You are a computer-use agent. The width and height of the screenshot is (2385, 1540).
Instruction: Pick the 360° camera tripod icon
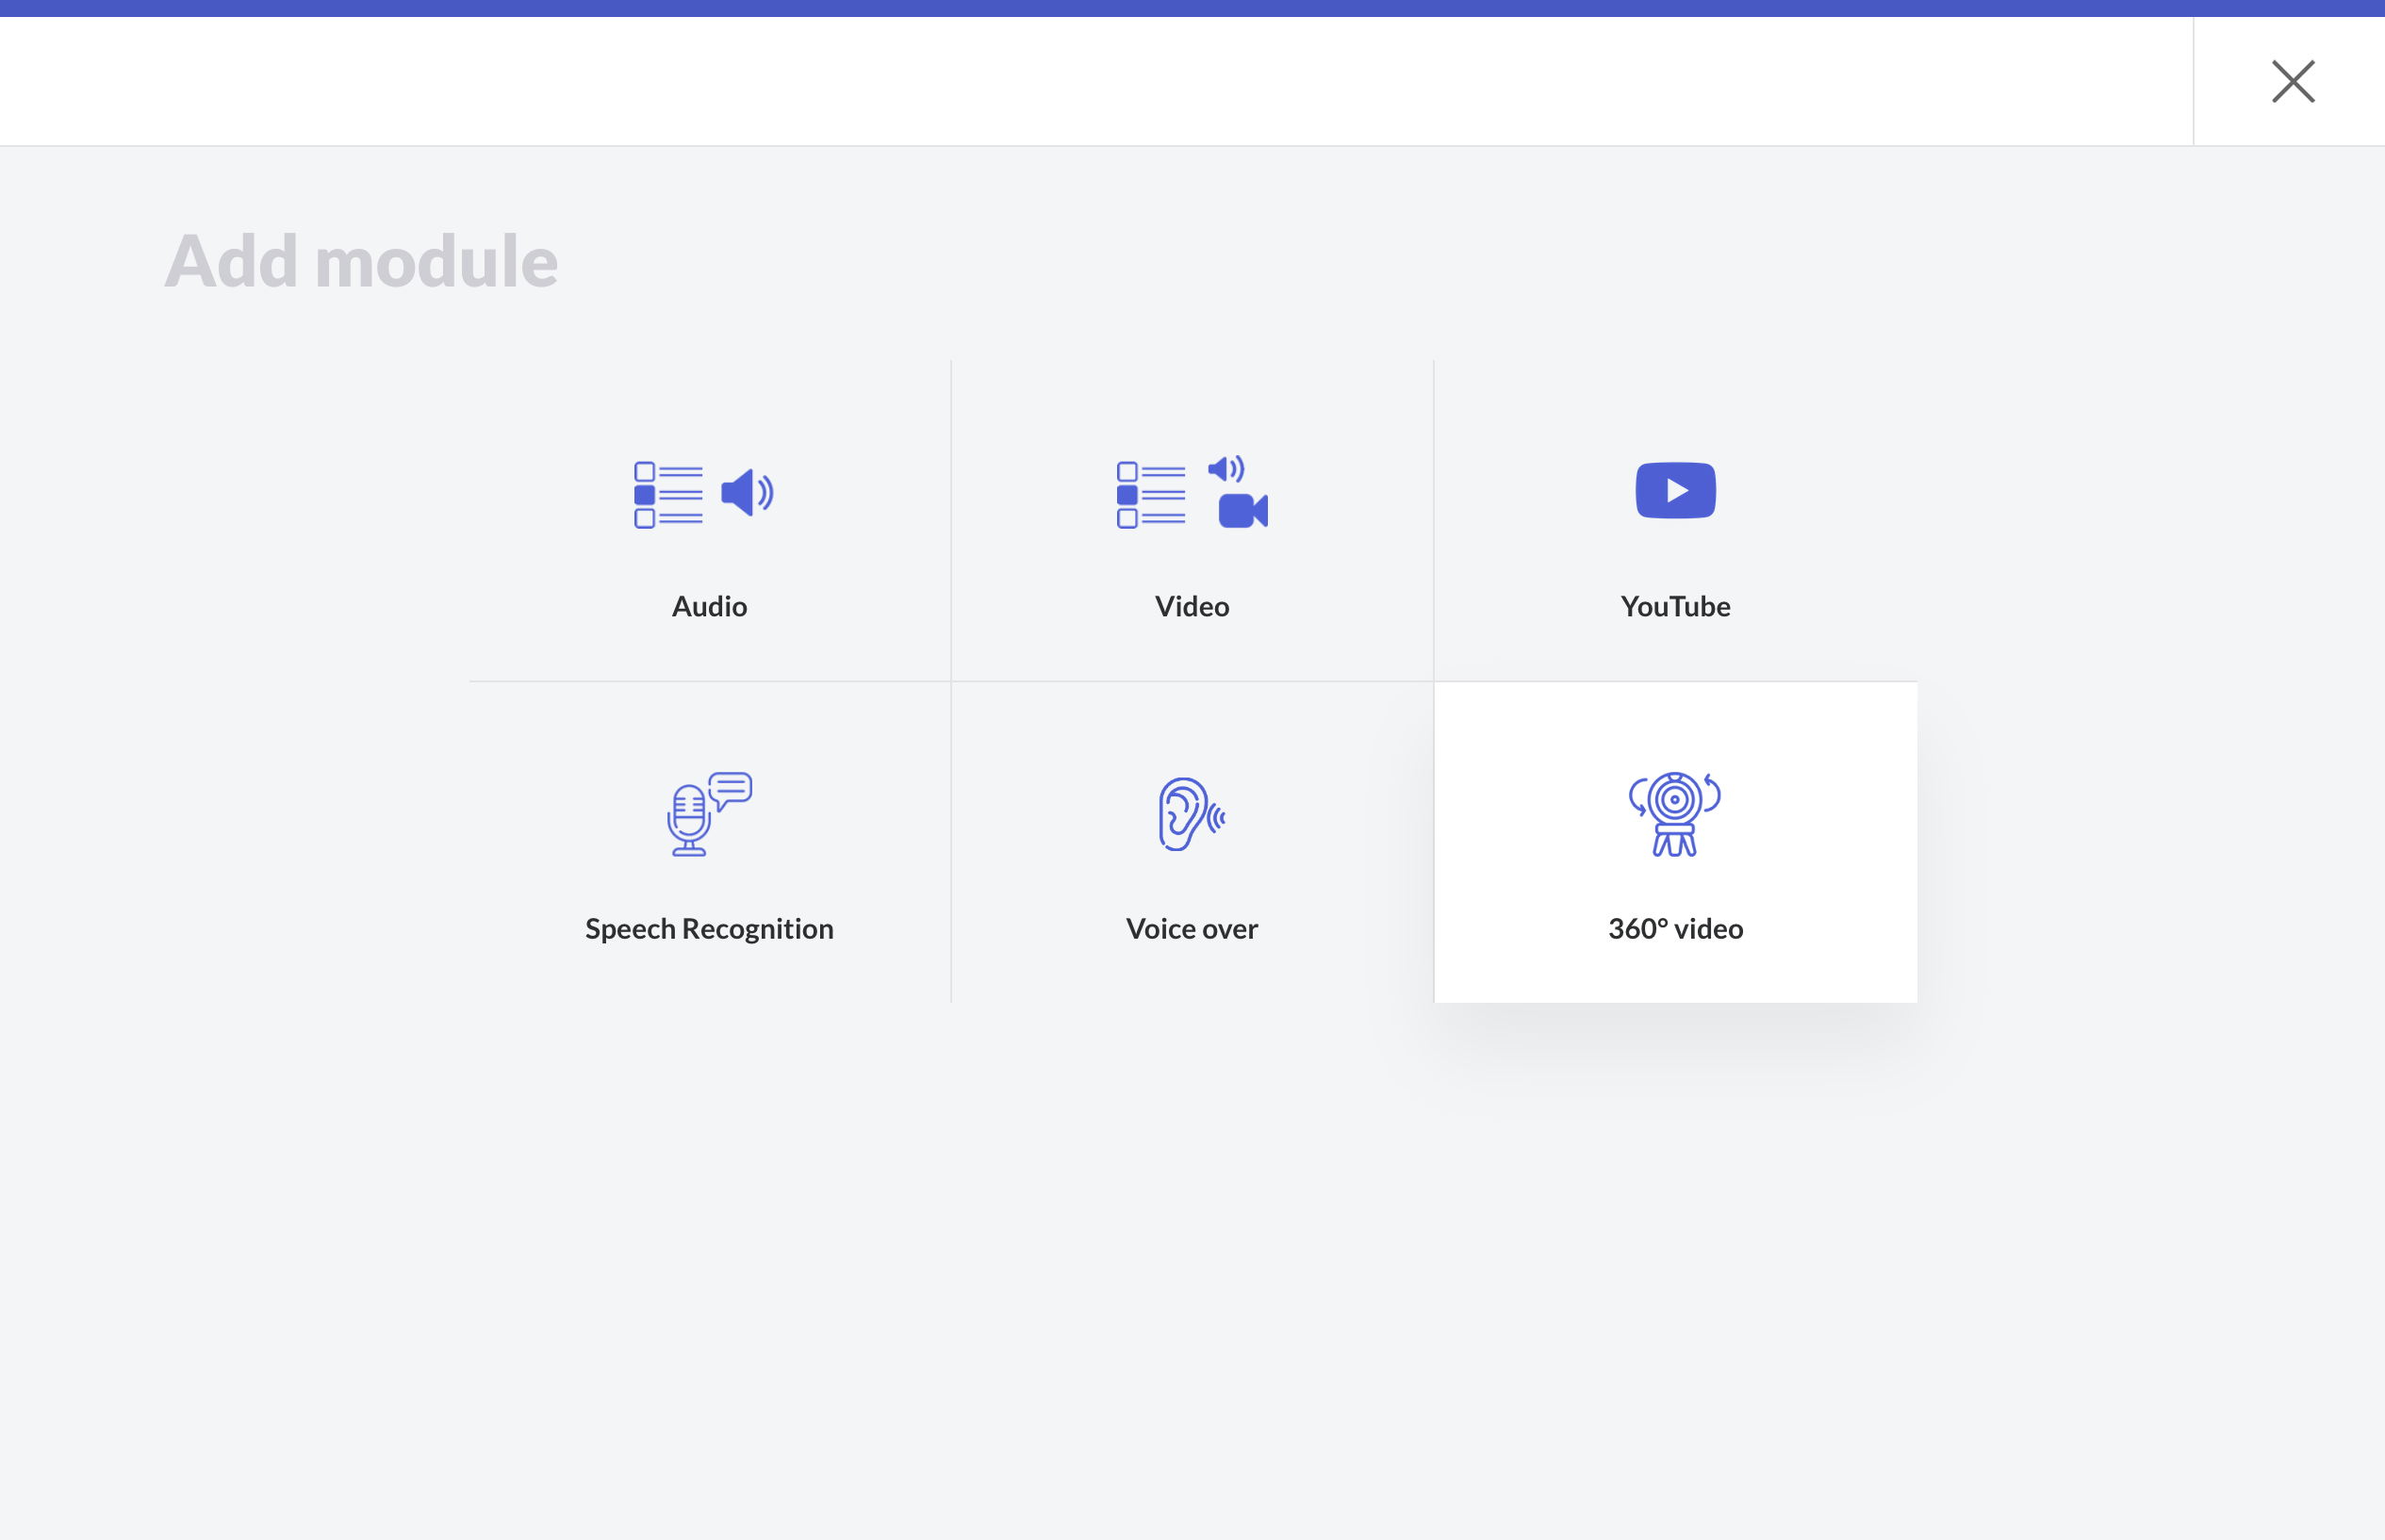pyautogui.click(x=1675, y=814)
